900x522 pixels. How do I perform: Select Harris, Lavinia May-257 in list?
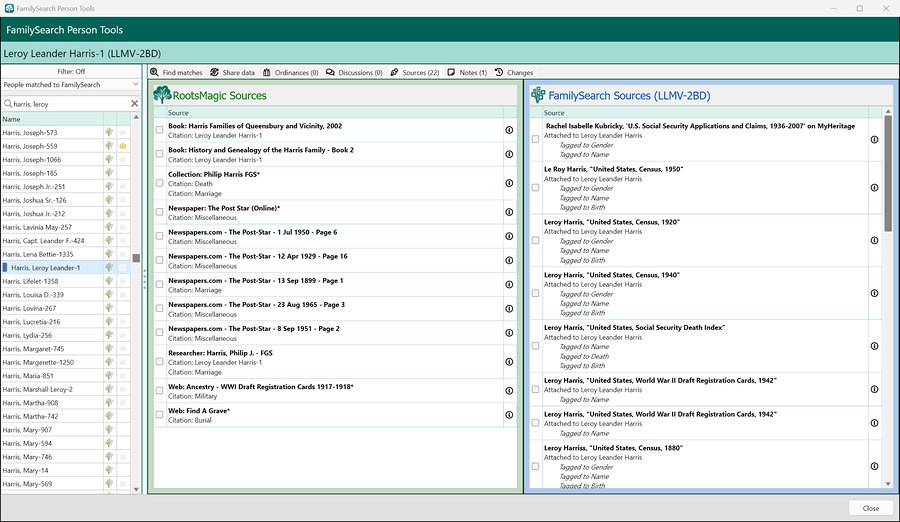tap(52, 227)
